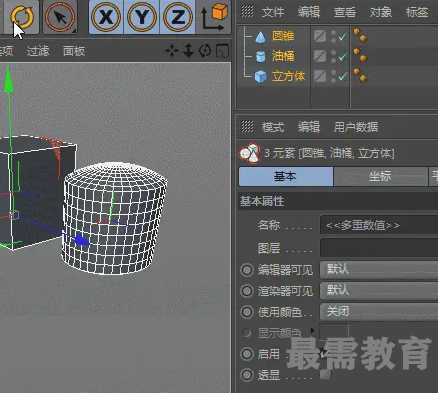438x393 pixels.
Task: Toggle the 油桶 enable checkmark
Action: (x=343, y=57)
